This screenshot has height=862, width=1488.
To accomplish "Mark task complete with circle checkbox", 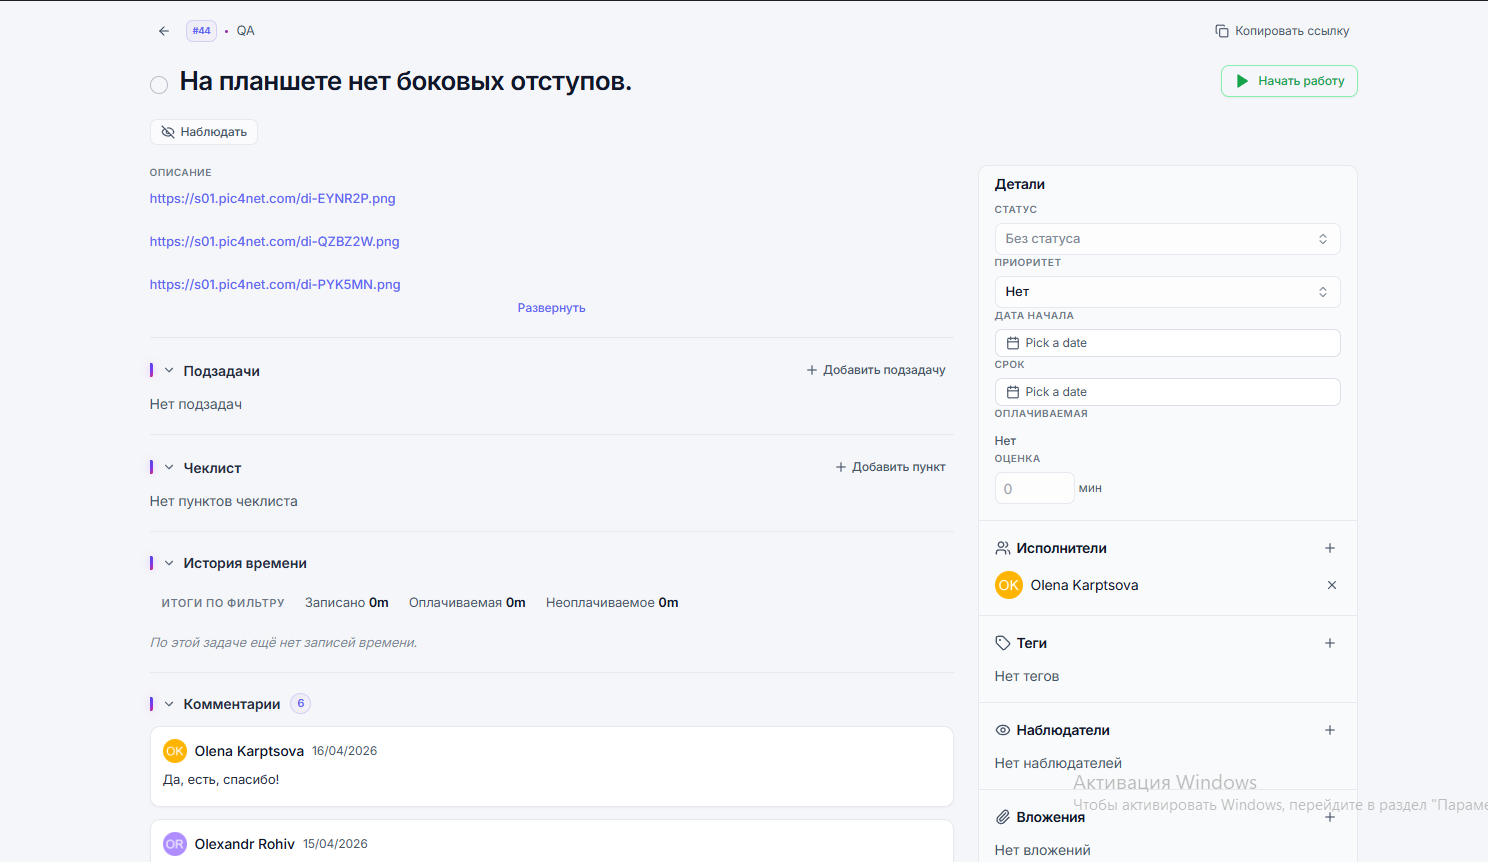I will [159, 85].
